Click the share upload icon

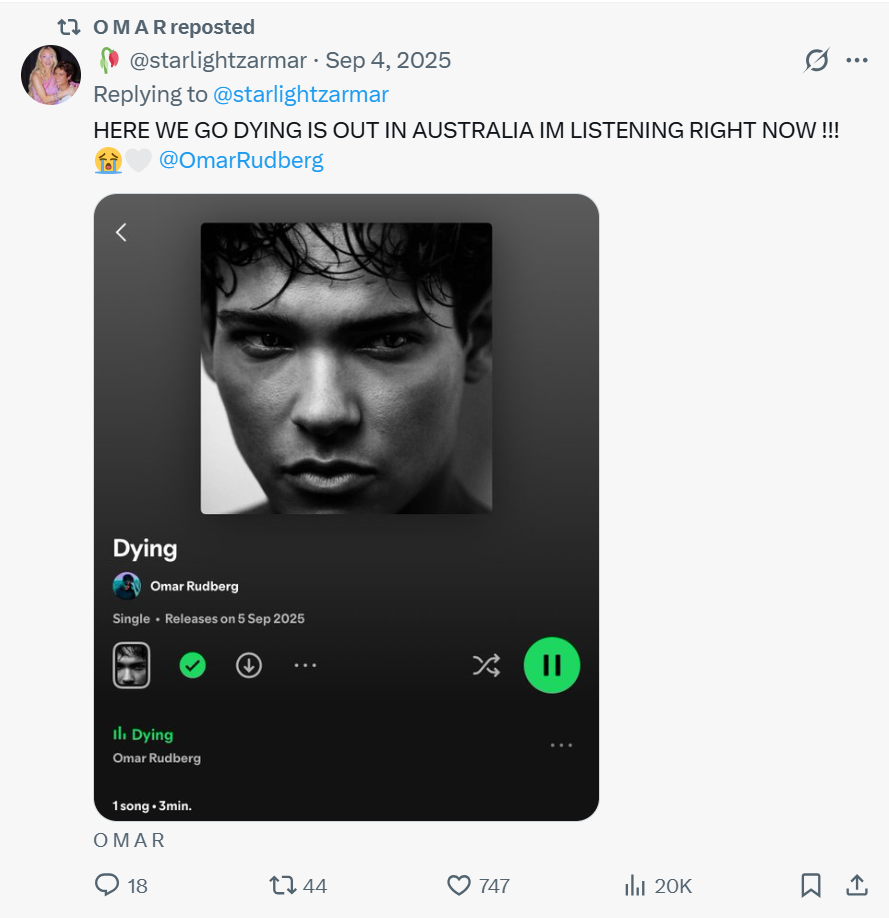click(x=857, y=885)
